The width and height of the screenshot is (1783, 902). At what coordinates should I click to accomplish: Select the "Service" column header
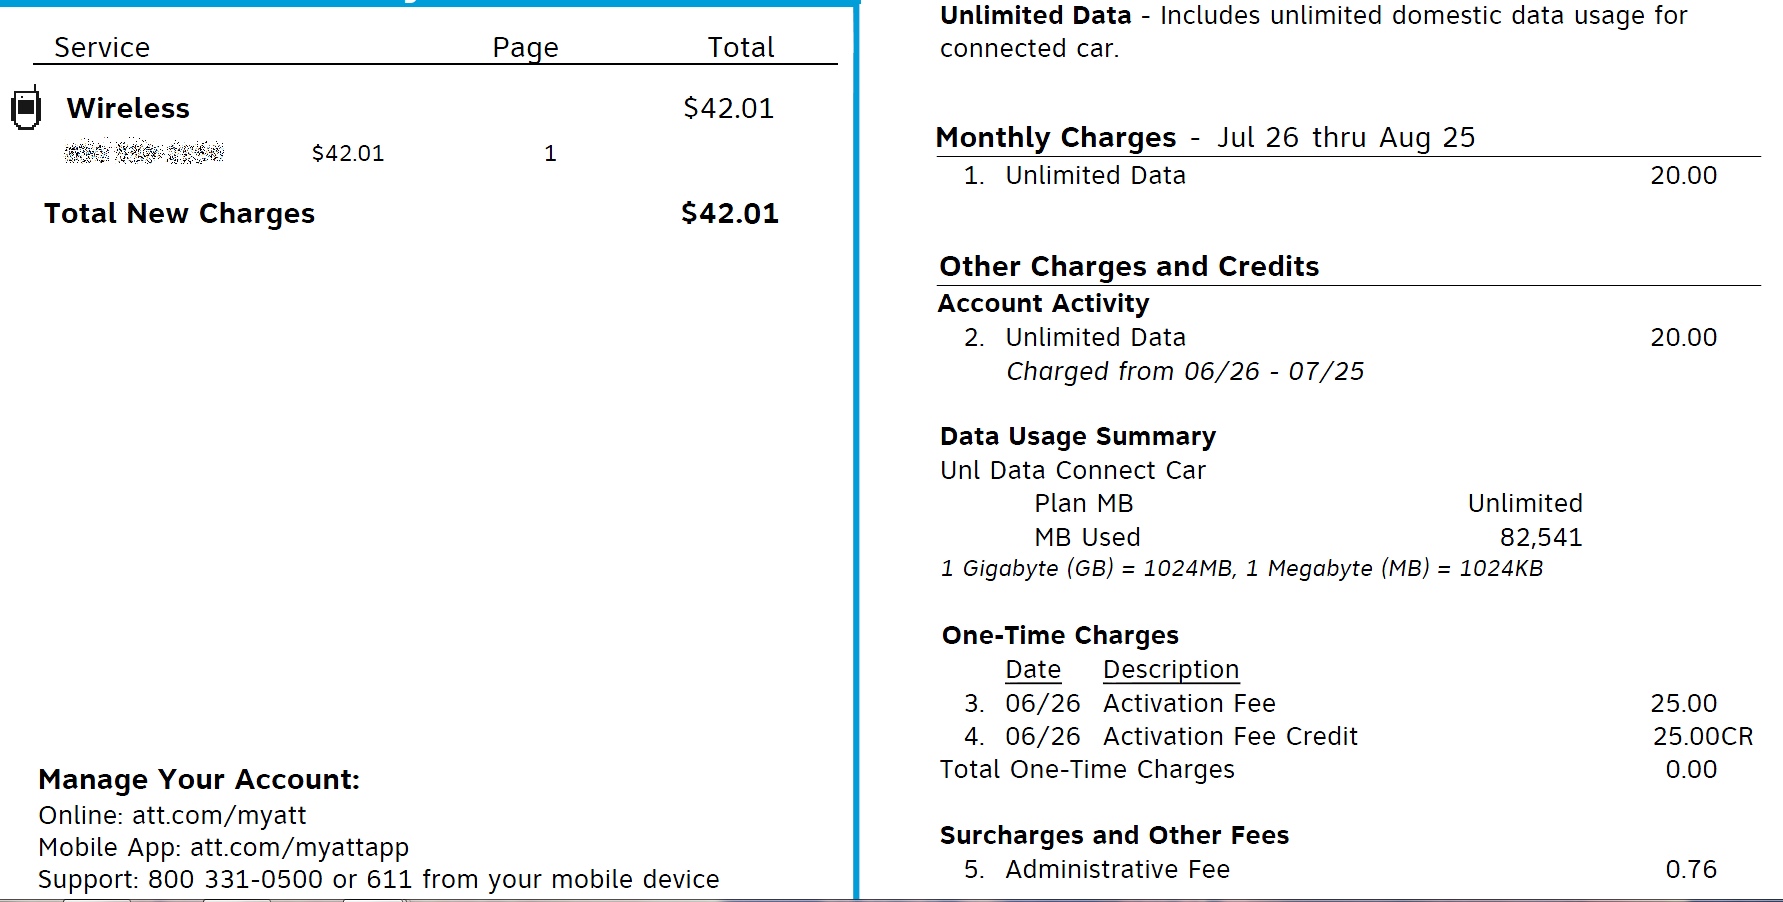click(102, 47)
